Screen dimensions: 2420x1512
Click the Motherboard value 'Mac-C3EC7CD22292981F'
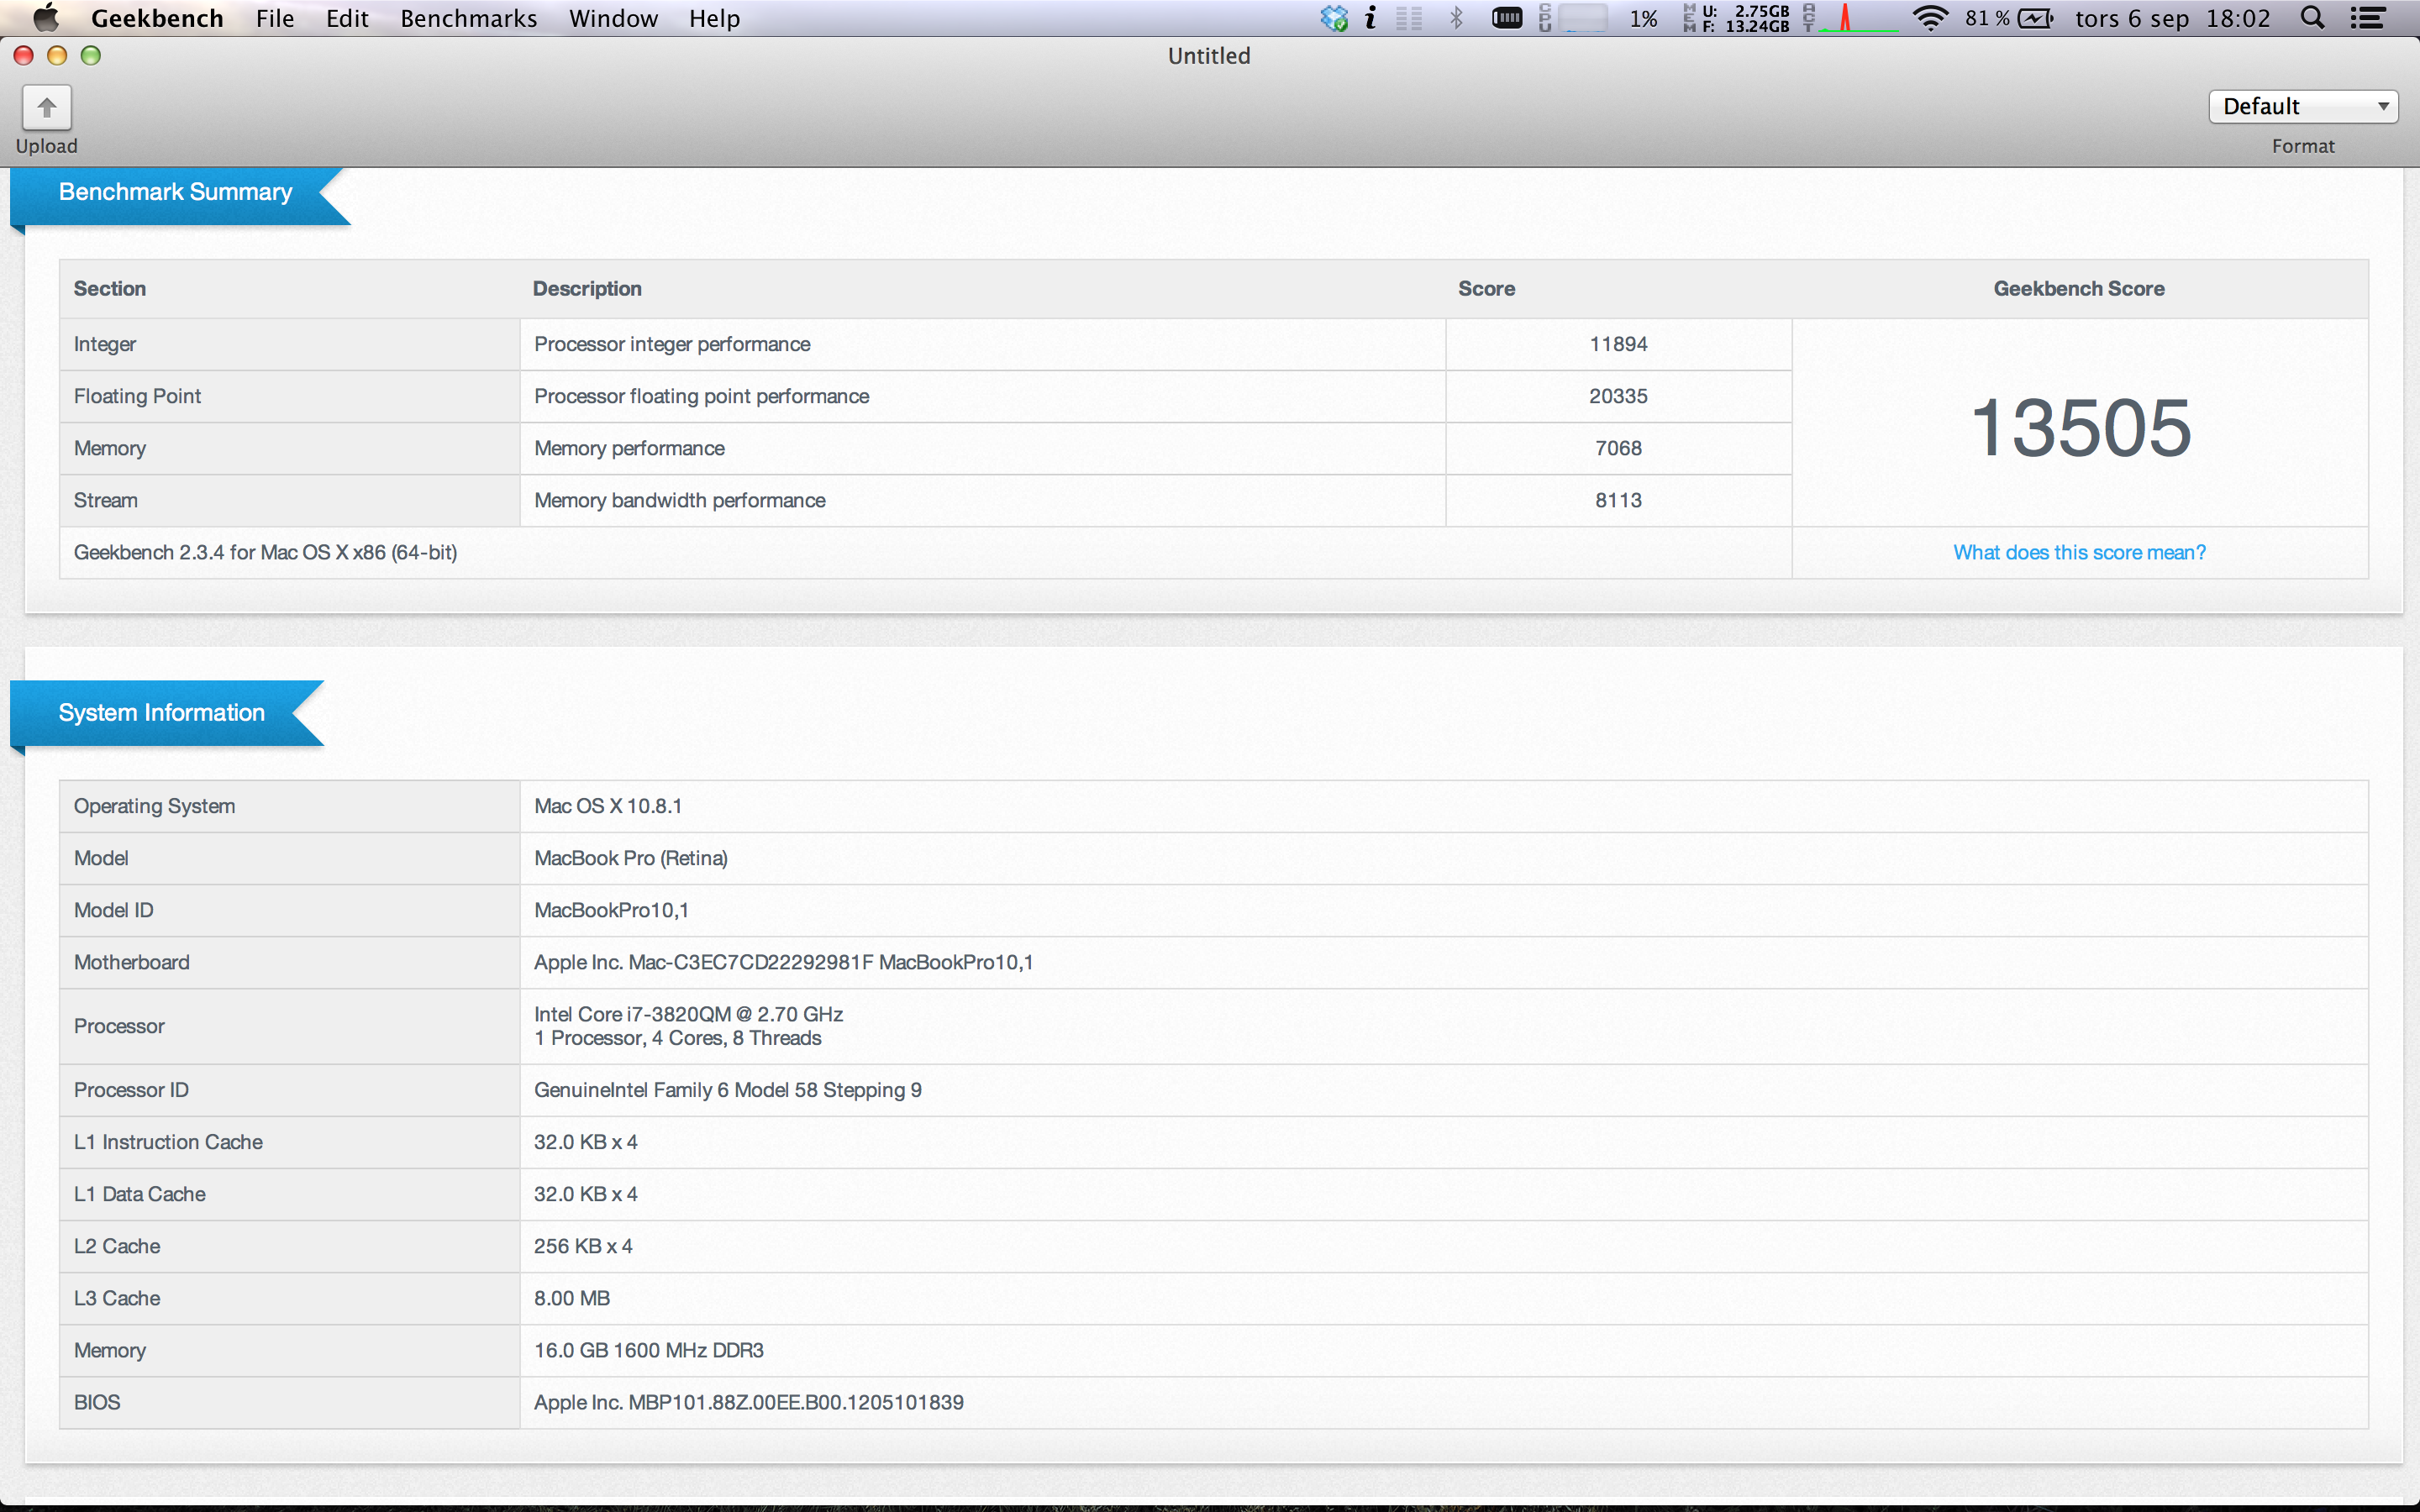[750, 962]
